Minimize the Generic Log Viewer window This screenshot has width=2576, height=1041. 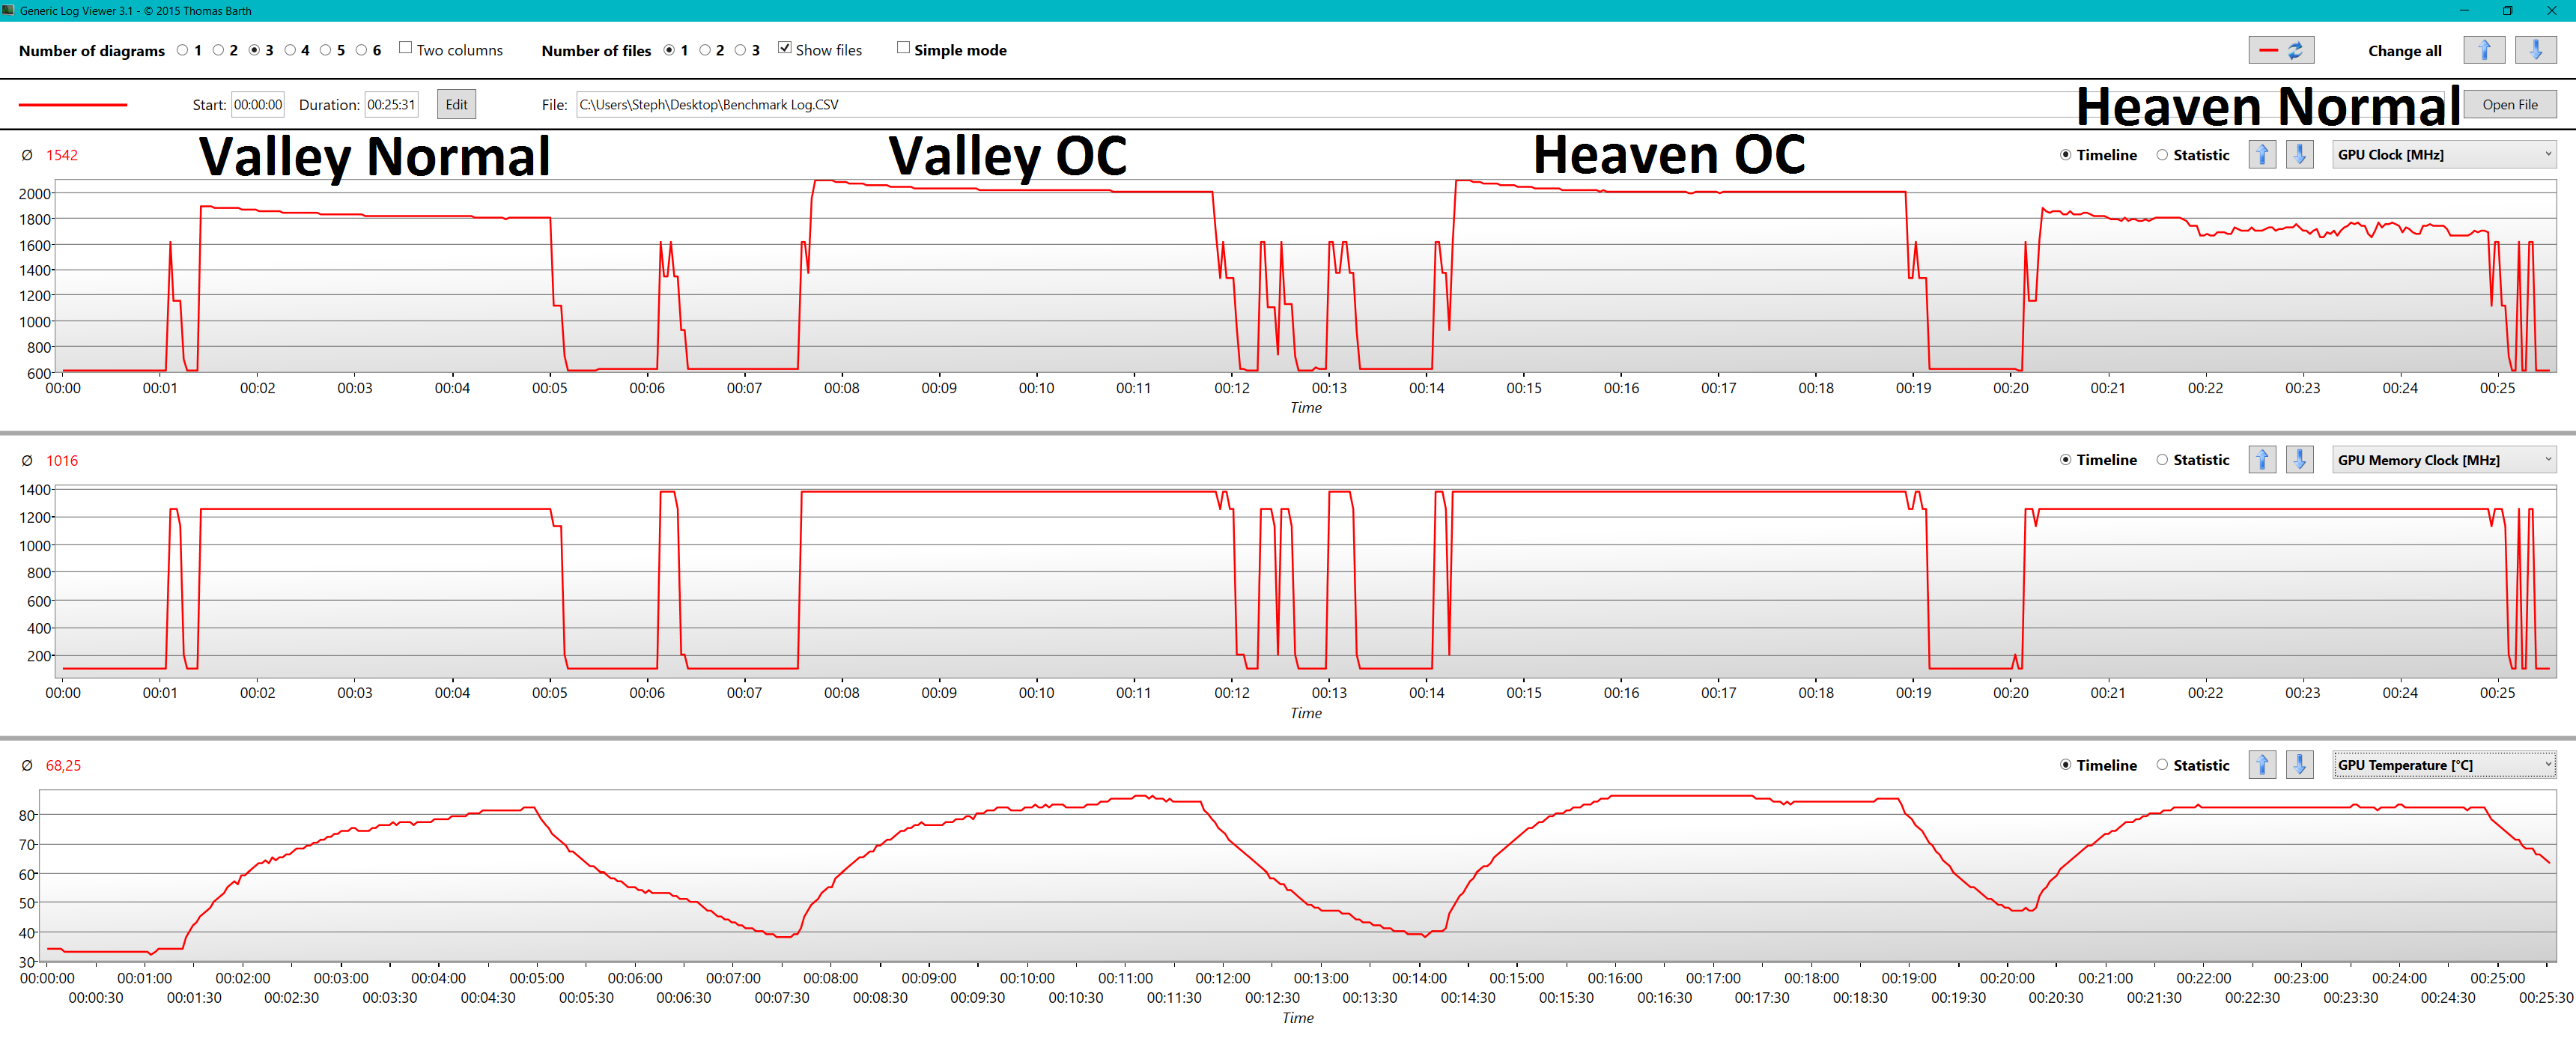tap(2464, 10)
